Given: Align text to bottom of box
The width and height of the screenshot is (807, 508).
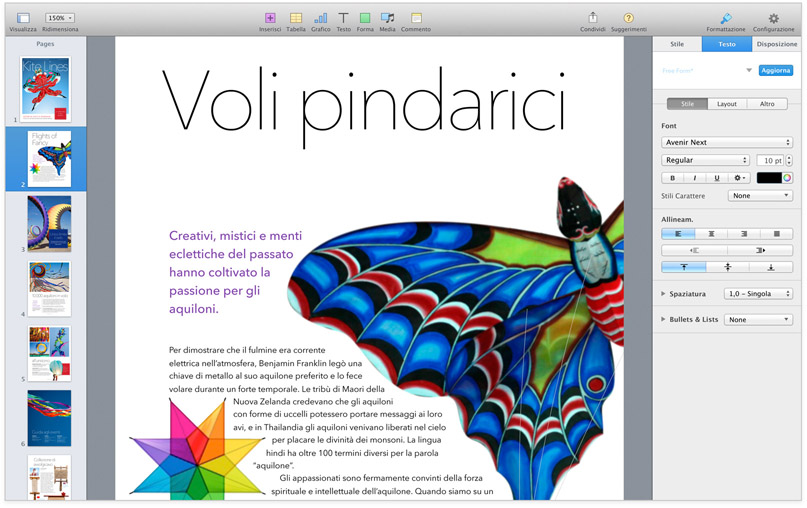Looking at the screenshot, I should point(771,267).
